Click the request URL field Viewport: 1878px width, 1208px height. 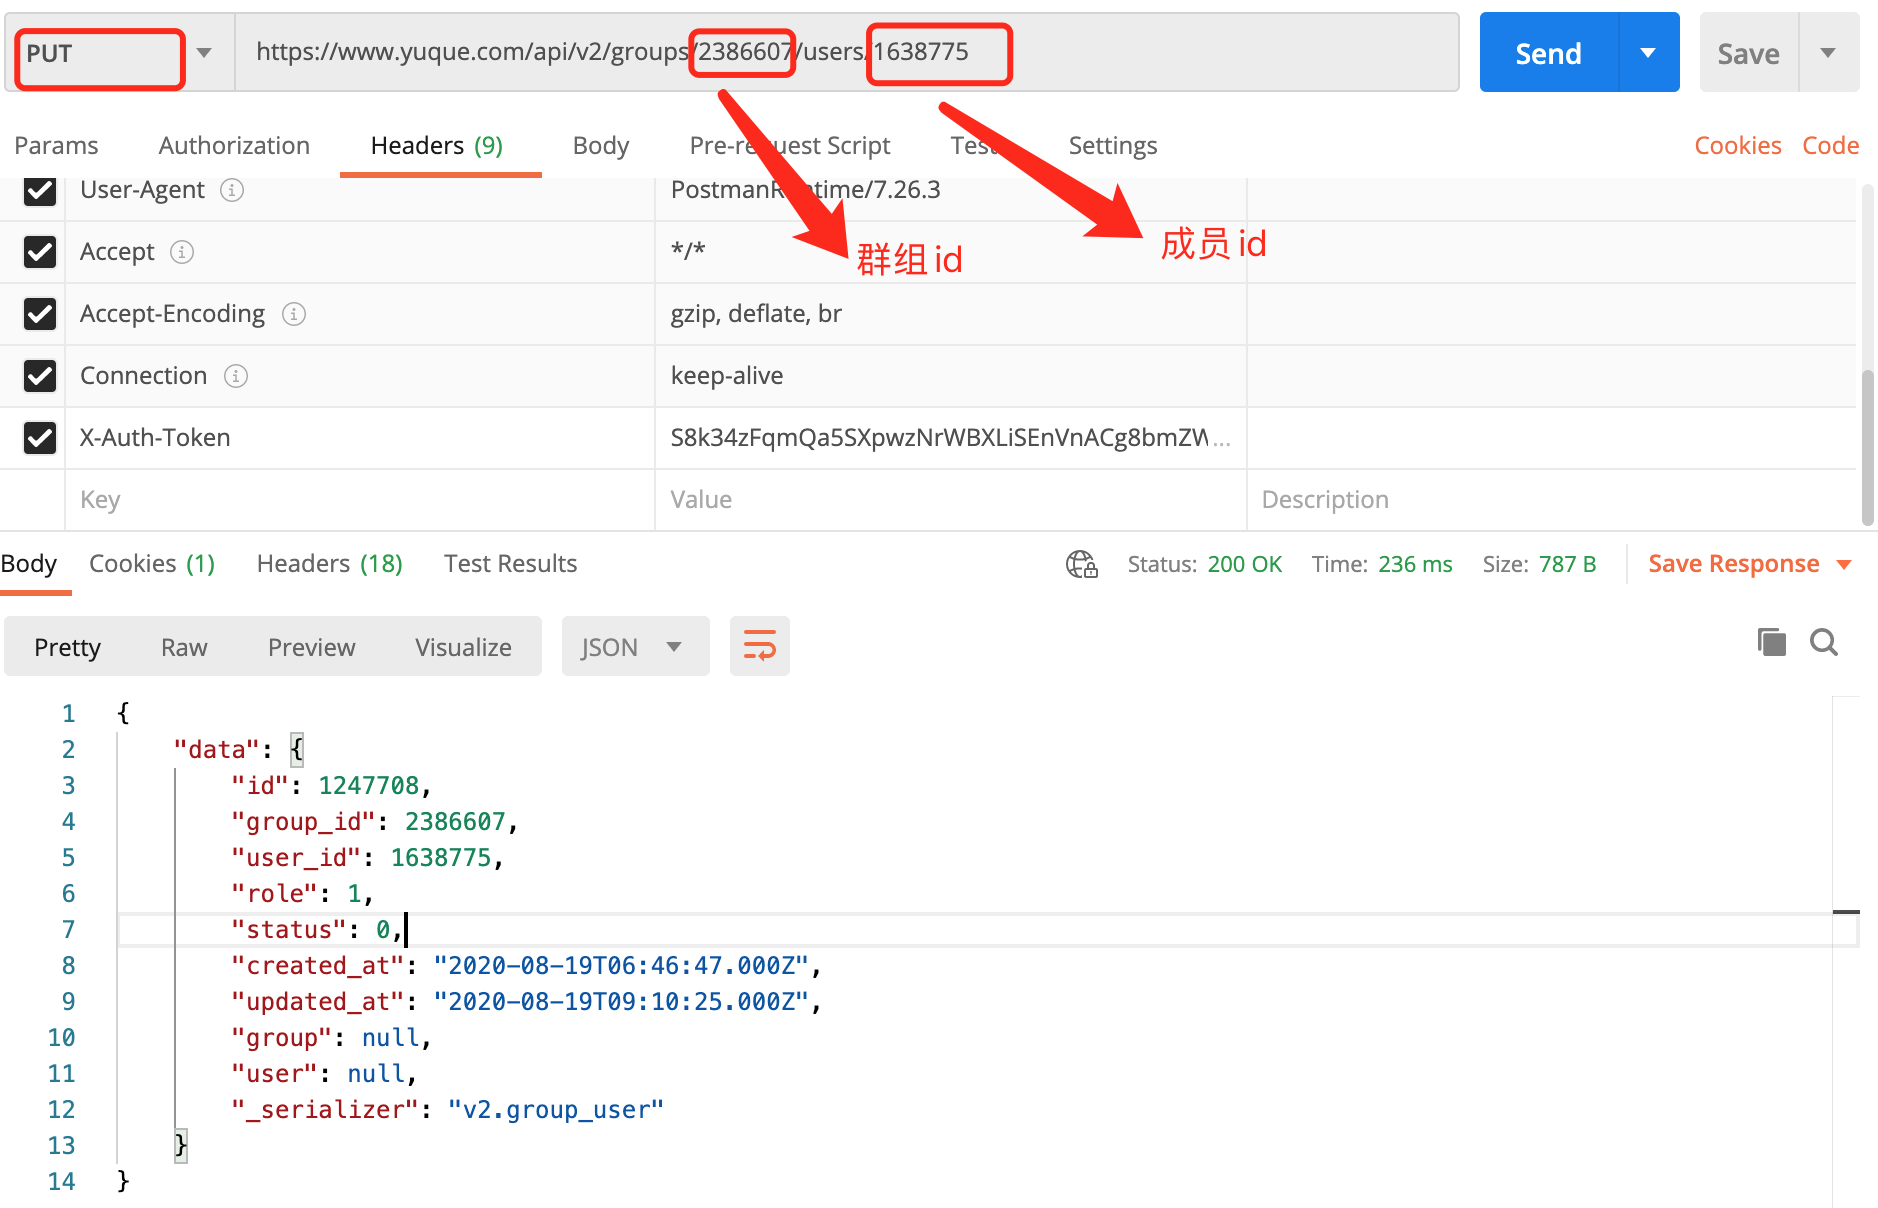(x=847, y=53)
